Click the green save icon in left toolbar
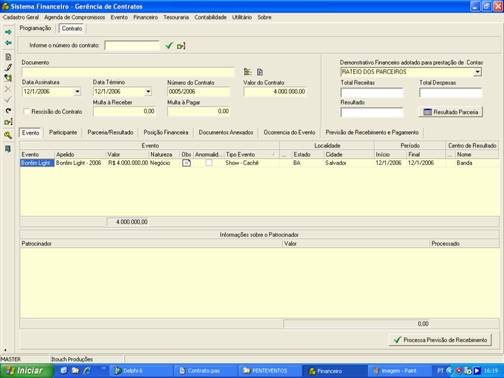The image size is (504, 378). 8,78
